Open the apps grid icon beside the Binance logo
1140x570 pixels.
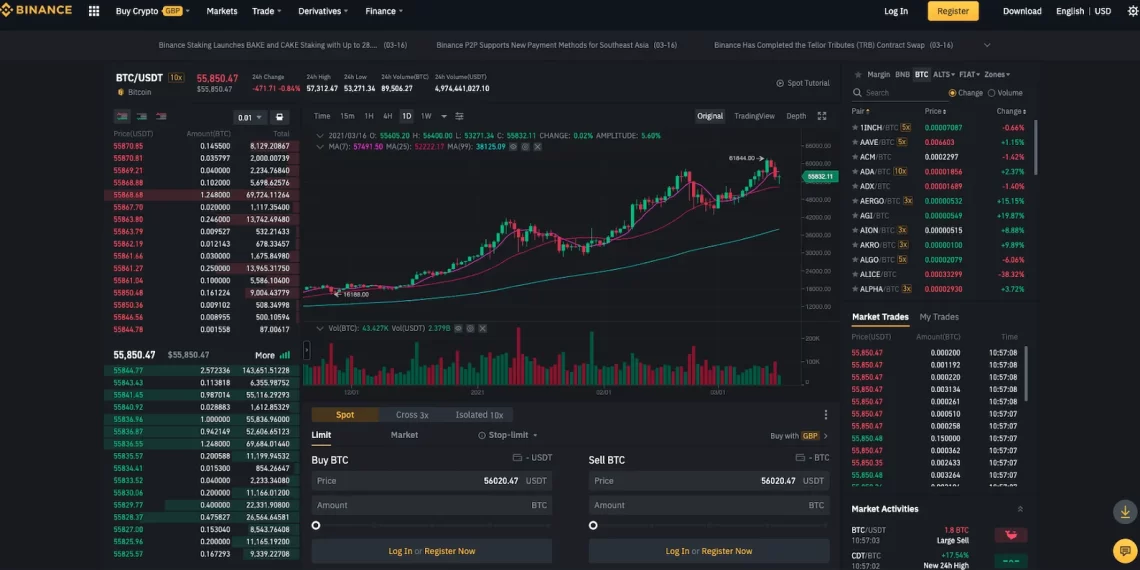[94, 11]
